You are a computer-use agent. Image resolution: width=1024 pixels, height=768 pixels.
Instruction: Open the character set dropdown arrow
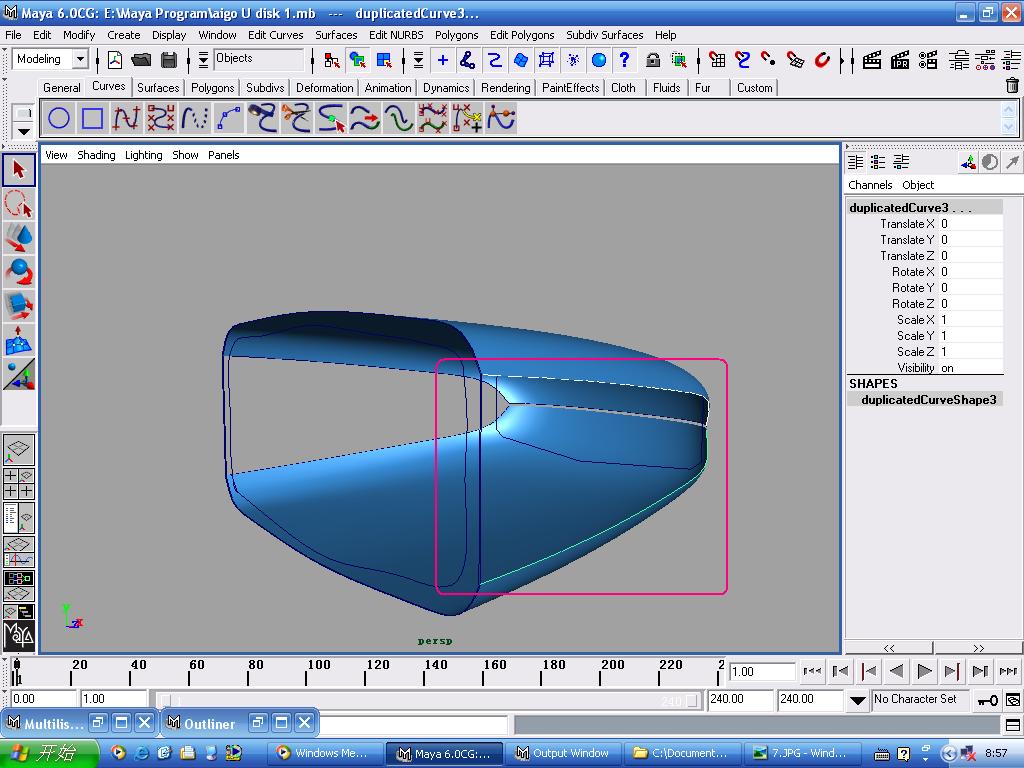(857, 701)
